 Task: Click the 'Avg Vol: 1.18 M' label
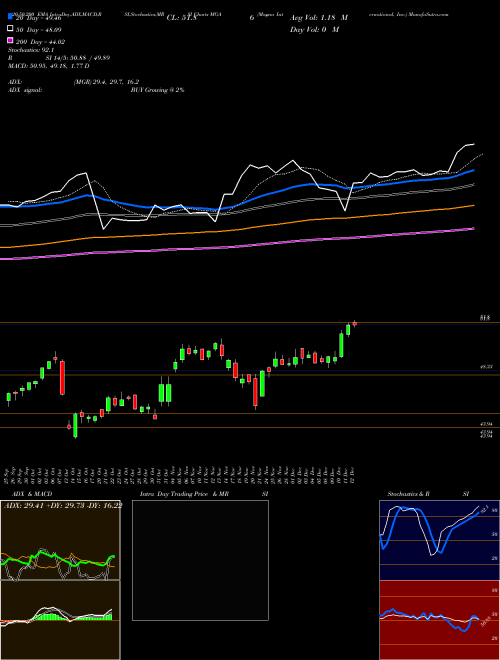point(319,18)
